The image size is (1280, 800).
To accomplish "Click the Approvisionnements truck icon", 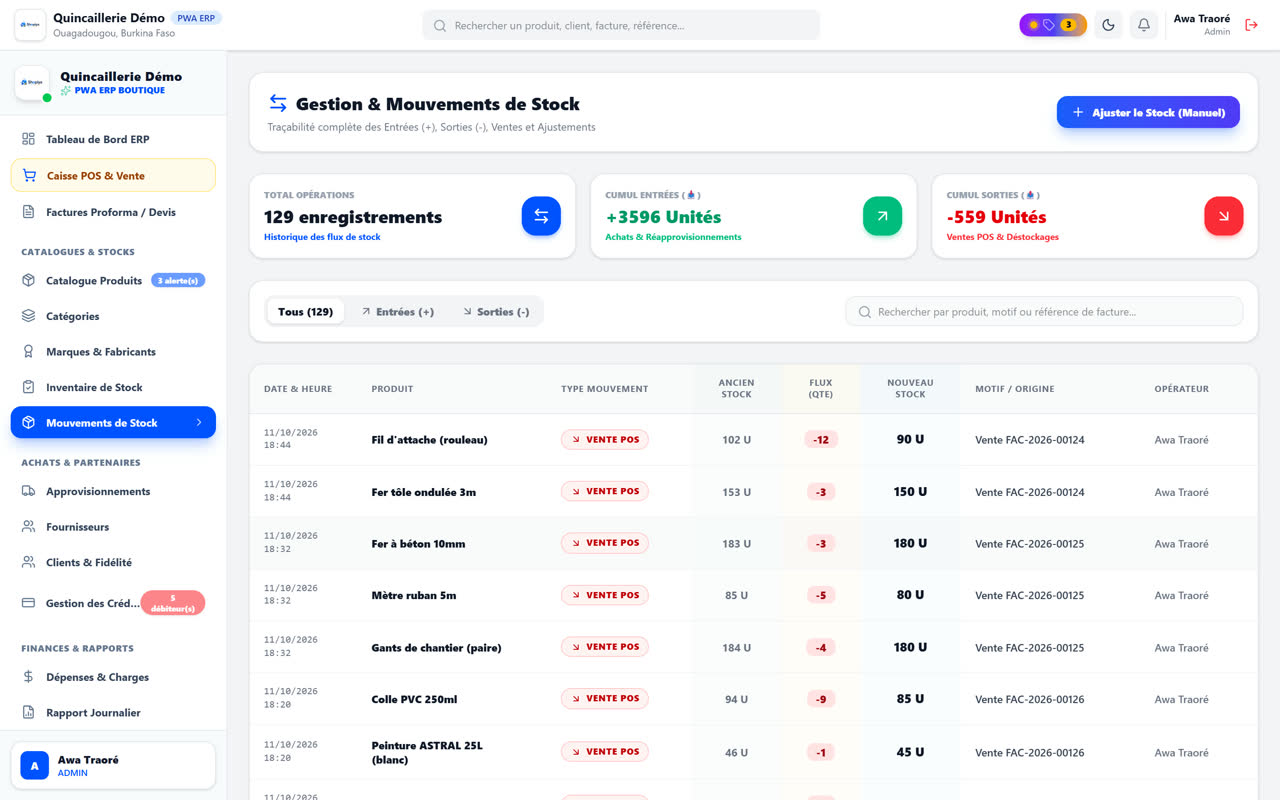I will [x=28, y=491].
